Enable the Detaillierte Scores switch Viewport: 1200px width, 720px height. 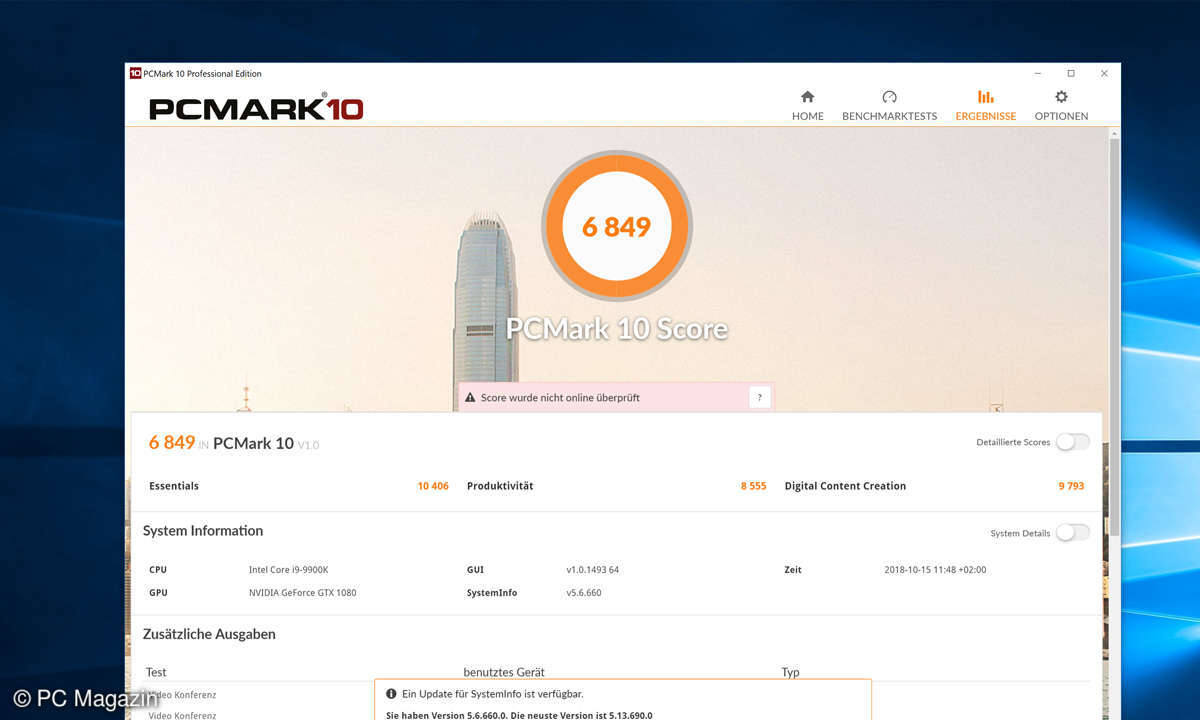[1073, 442]
